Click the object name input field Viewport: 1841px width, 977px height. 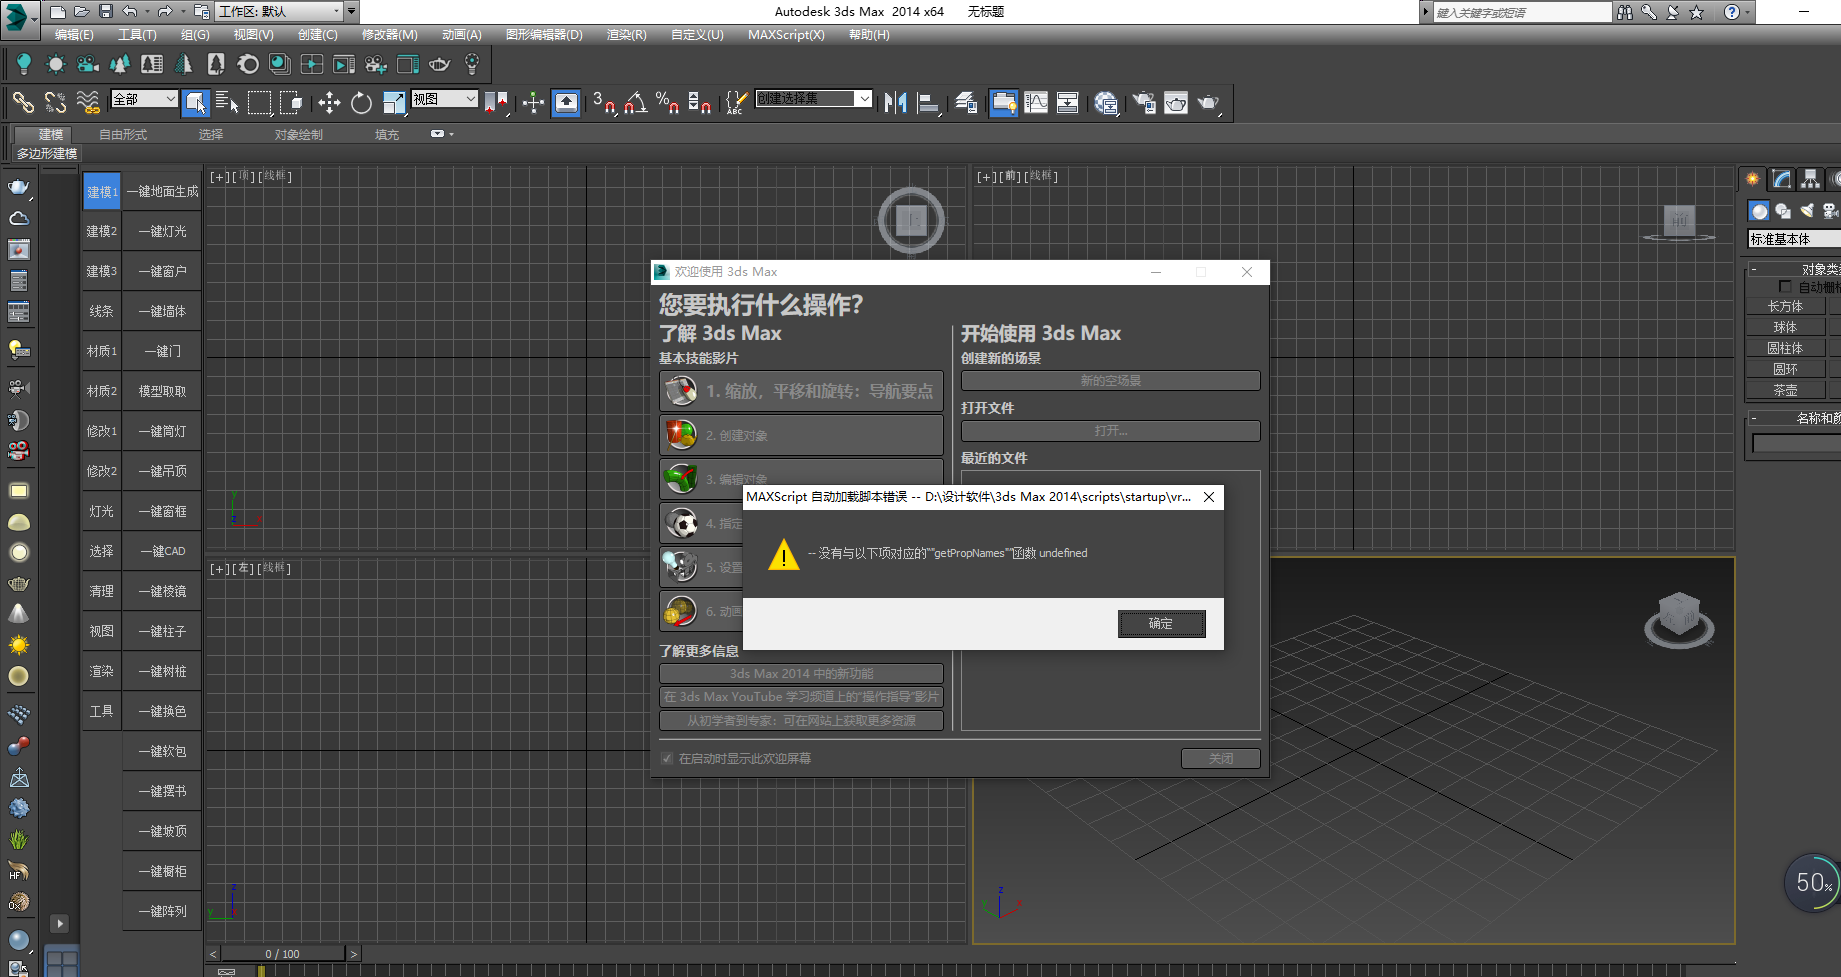tap(1796, 443)
